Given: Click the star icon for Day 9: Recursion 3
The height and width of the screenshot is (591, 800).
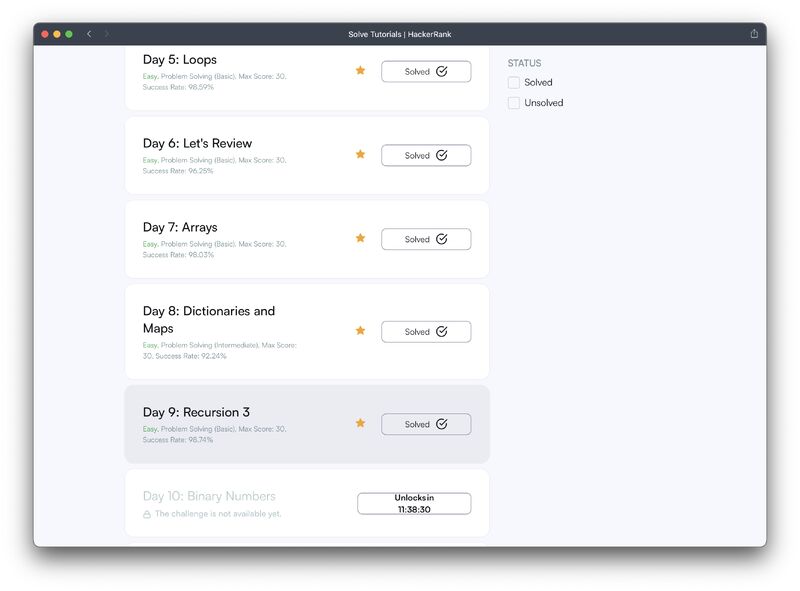Looking at the screenshot, I should pyautogui.click(x=360, y=423).
